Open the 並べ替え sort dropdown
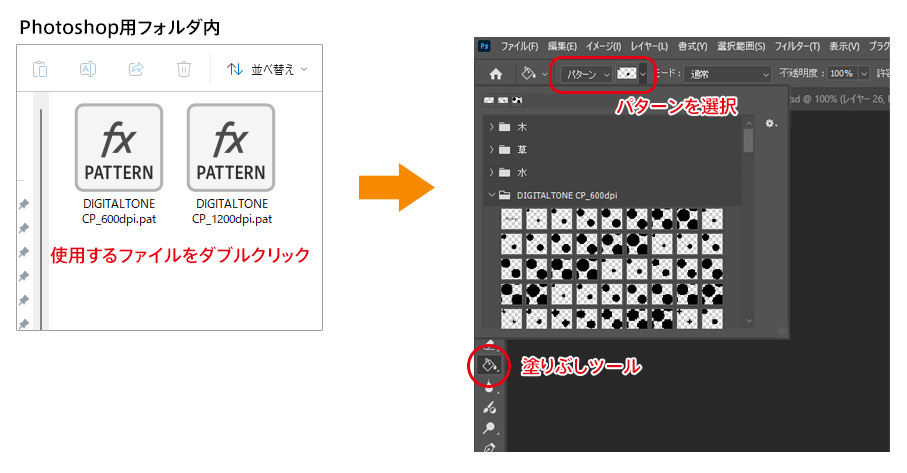 [x=267, y=69]
